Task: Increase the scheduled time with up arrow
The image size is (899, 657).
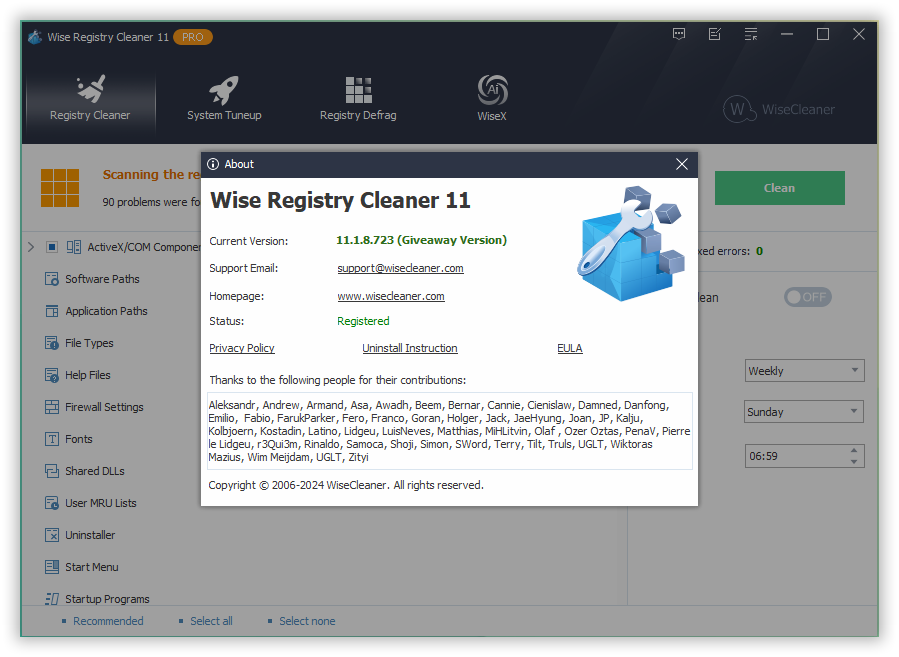Action: click(854, 451)
